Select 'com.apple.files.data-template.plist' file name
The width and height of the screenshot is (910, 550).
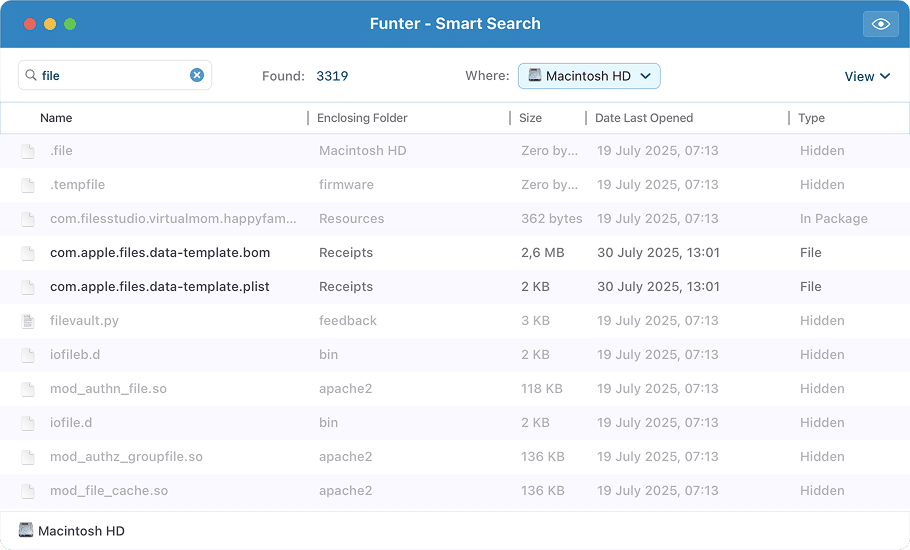coord(160,287)
